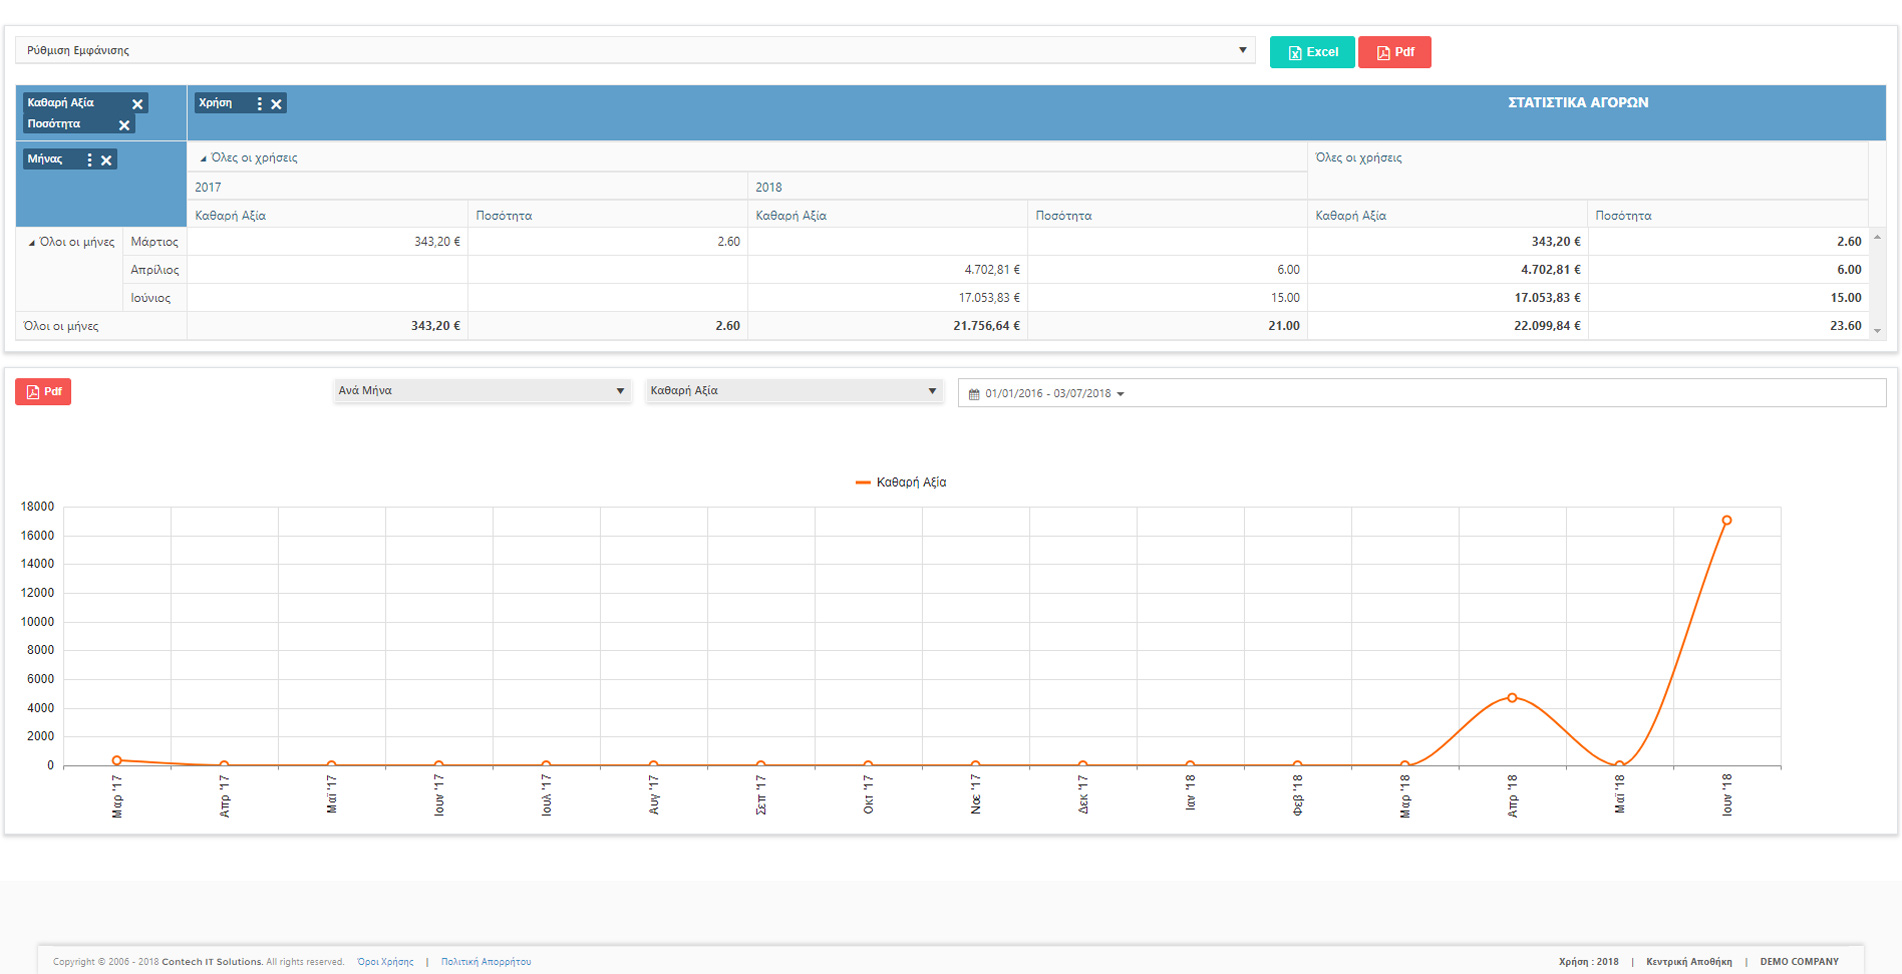Click the 21.756,64 € total cell
The image size is (1902, 974).
pos(887,326)
